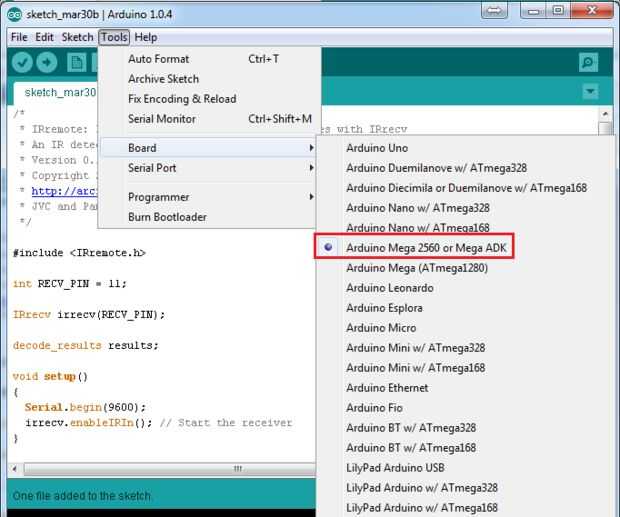Select Arduino Nano w/ ATmega168 board
Screen dimensions: 620x517
(466, 228)
